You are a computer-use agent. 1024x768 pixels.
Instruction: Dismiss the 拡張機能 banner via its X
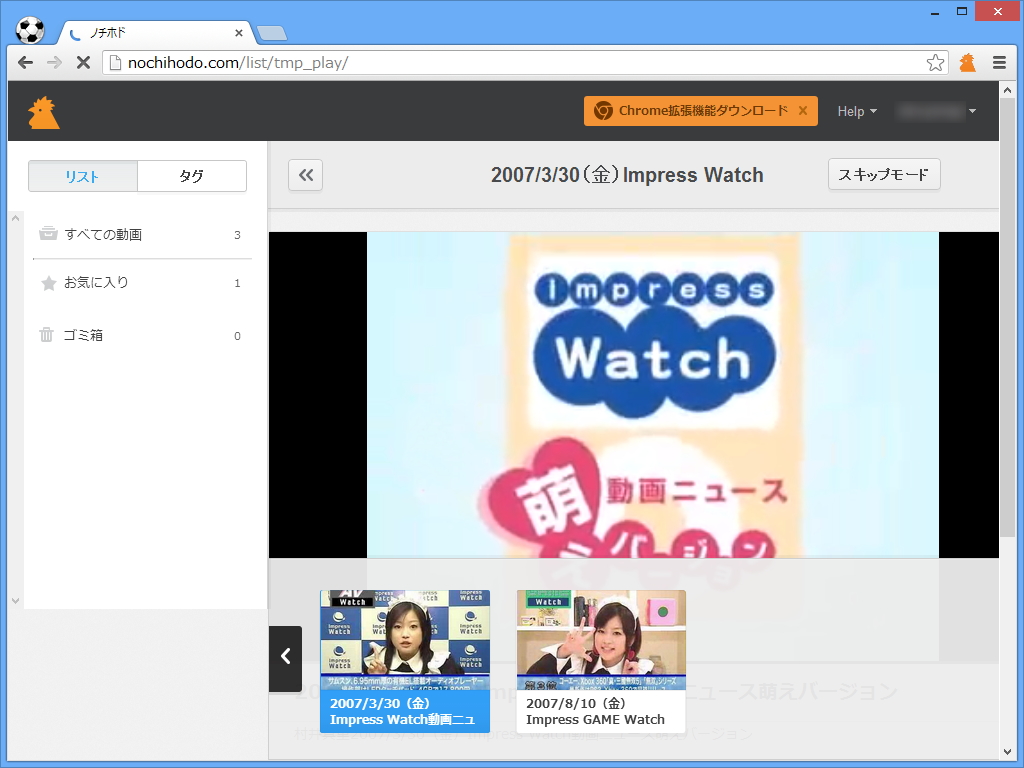803,111
